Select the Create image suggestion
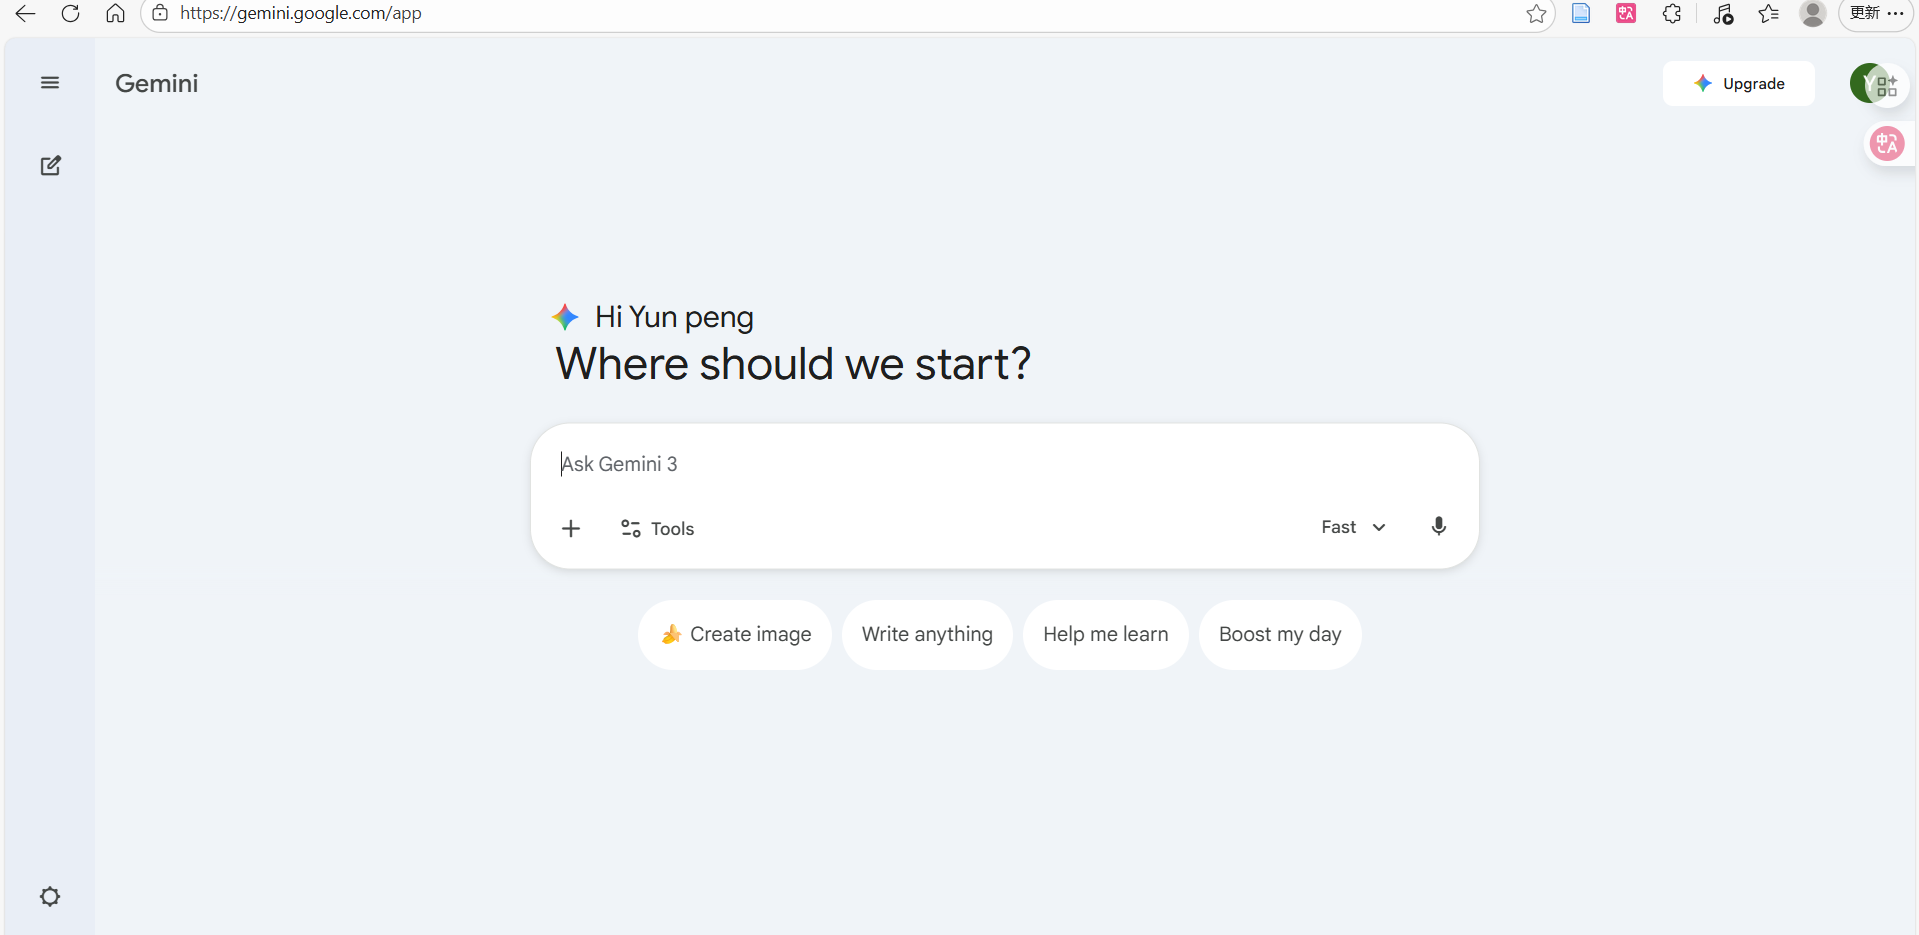Image resolution: width=1919 pixels, height=935 pixels. point(735,634)
